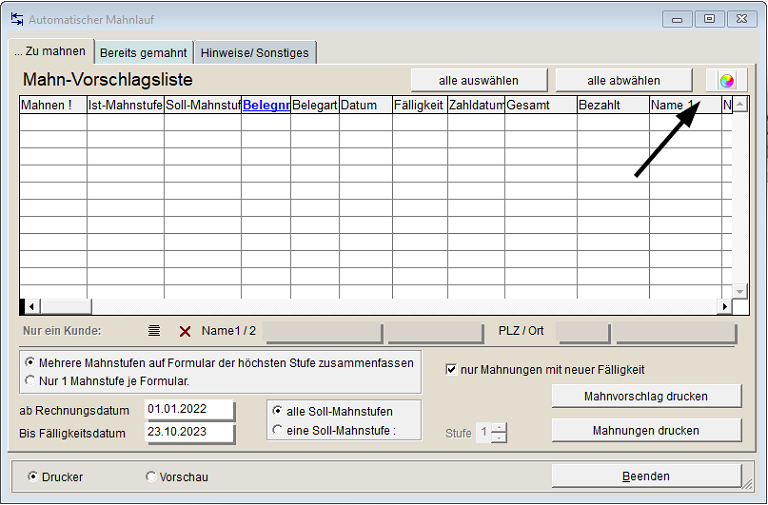Screen dimensions: 768x505
Task: Click the Mahnen ! column header
Action: tap(53, 105)
